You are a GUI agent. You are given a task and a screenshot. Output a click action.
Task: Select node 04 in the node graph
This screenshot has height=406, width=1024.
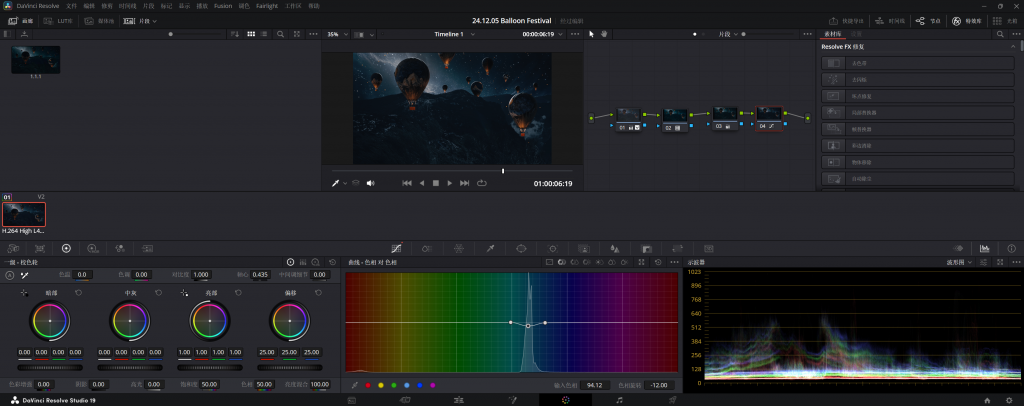click(x=768, y=117)
